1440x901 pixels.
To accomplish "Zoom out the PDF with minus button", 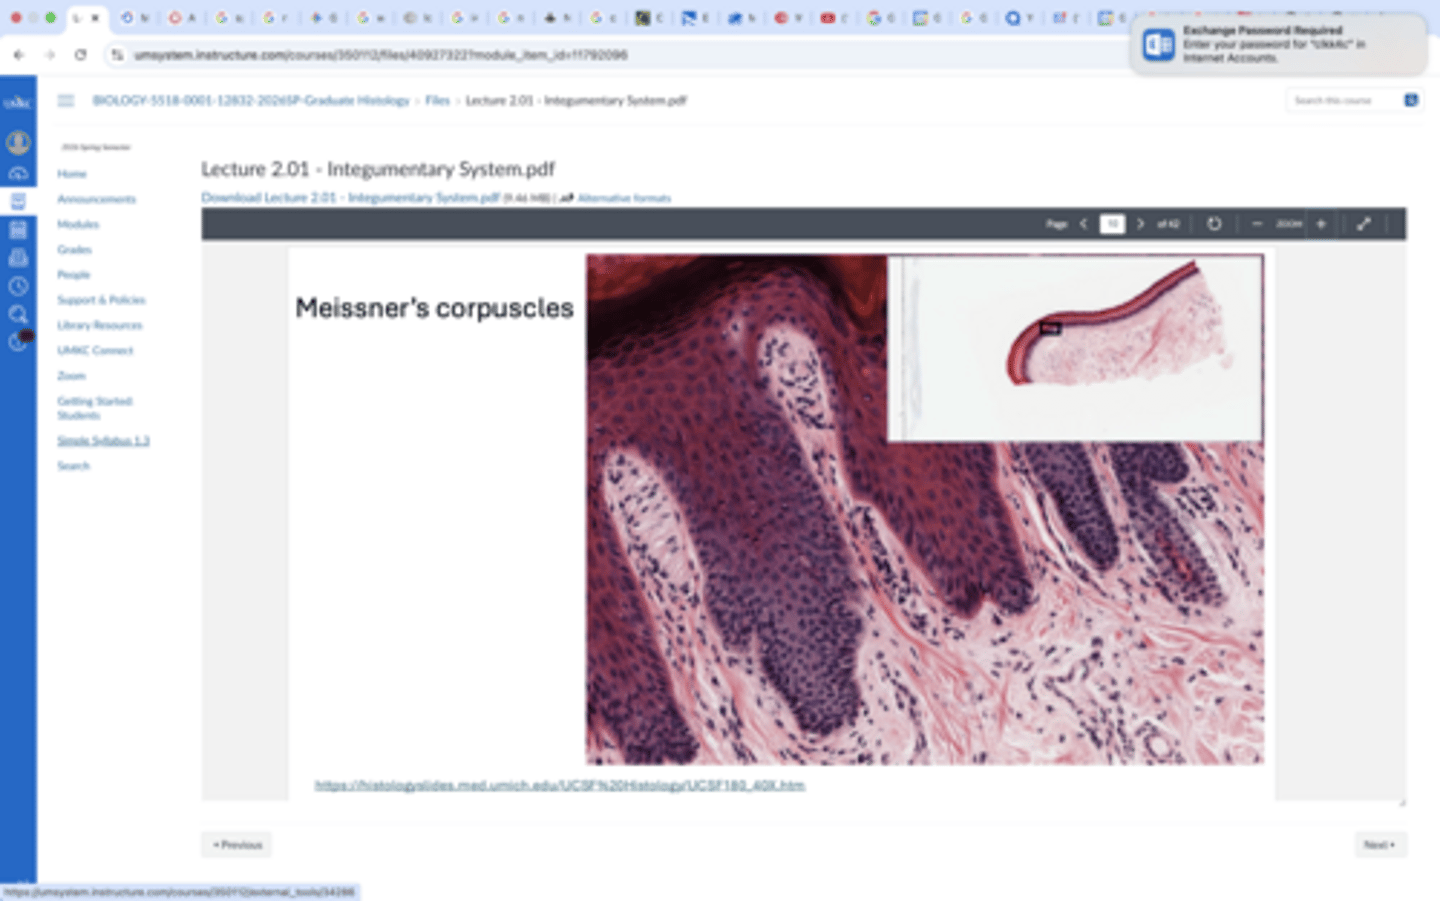I will click(1257, 224).
